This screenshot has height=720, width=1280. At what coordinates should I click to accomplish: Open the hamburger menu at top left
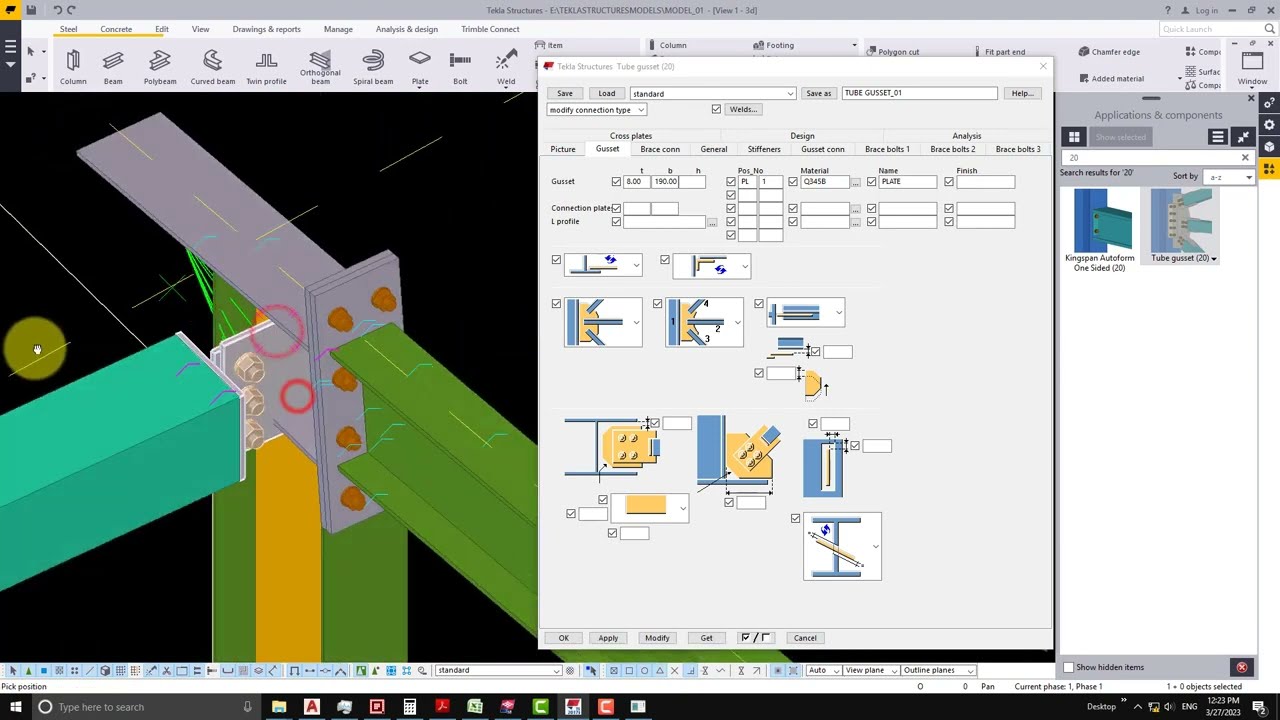point(11,47)
